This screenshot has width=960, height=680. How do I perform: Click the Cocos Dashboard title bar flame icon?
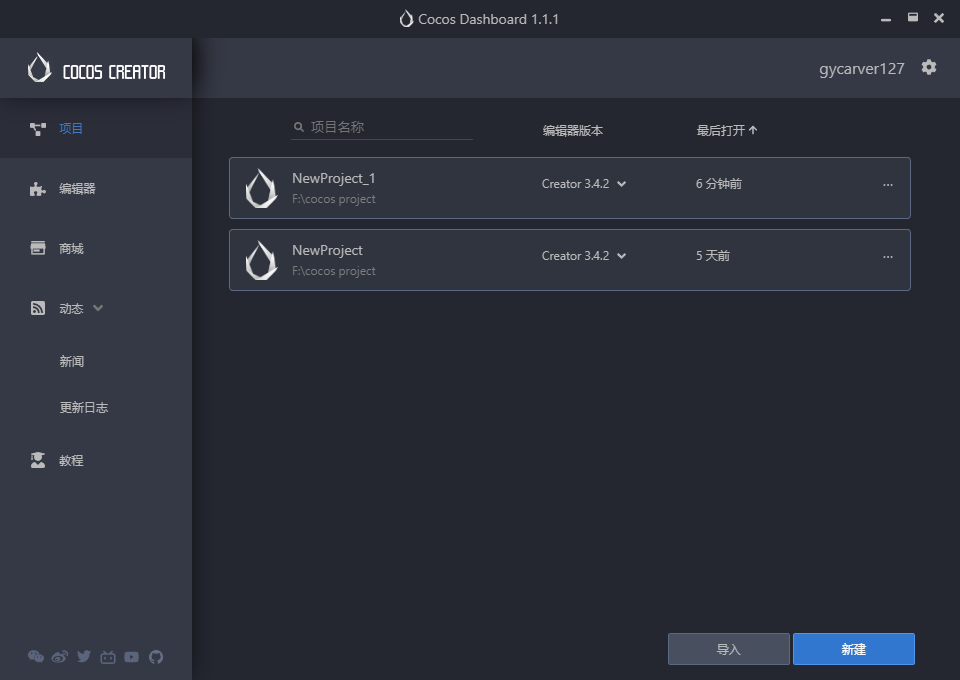[x=406, y=19]
